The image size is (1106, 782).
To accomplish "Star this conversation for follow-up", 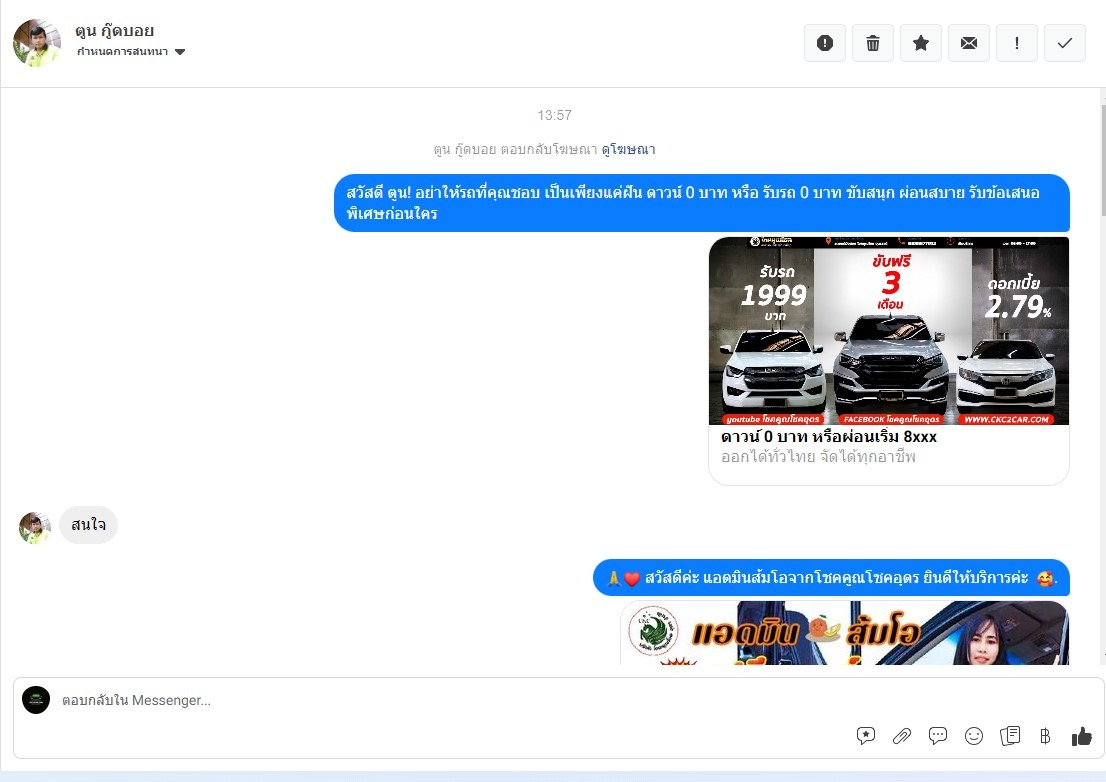I will pyautogui.click(x=921, y=43).
